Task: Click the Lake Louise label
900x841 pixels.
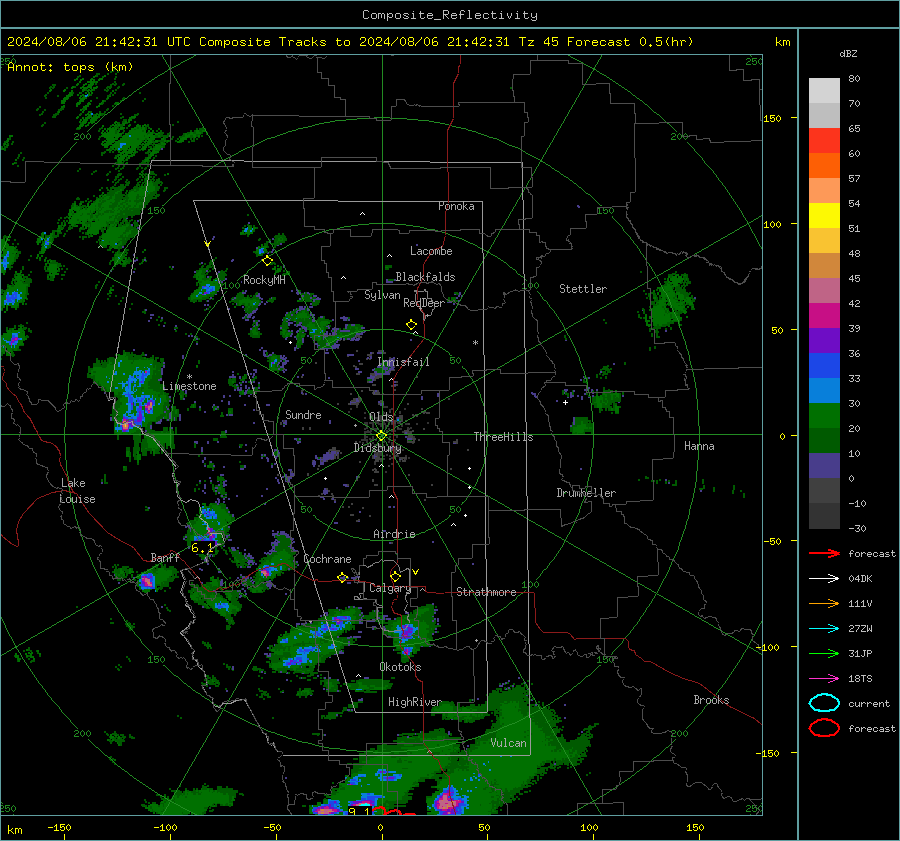Action: pyautogui.click(x=78, y=491)
